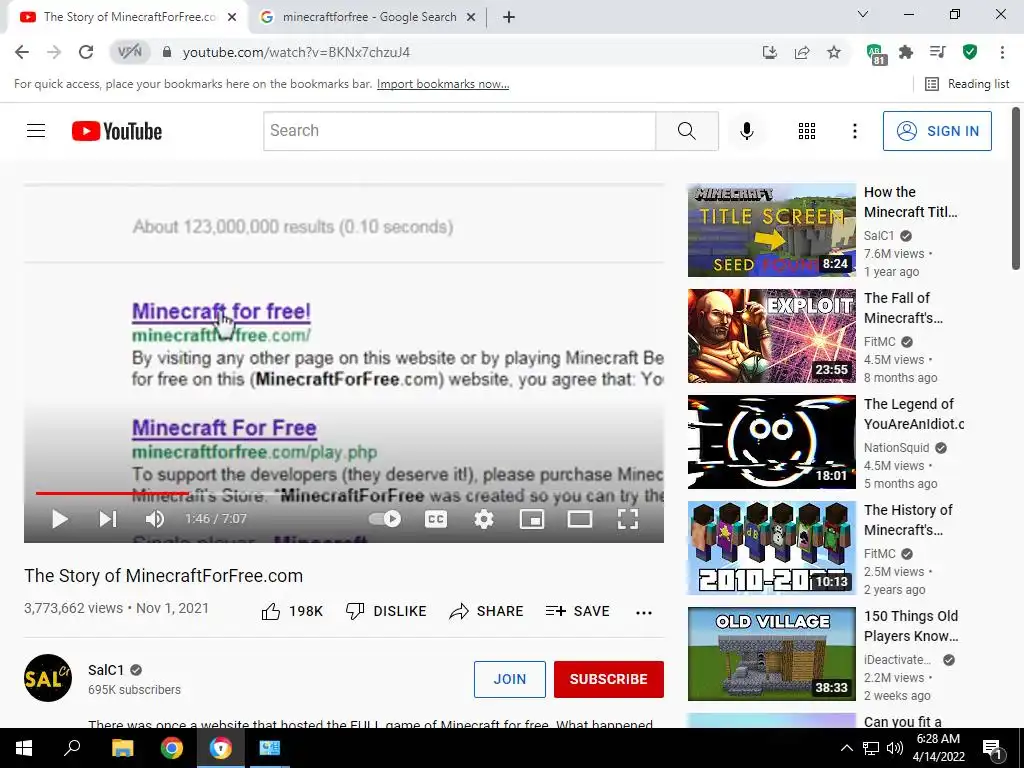Toggle the browser VPN badge
Screen dimensions: 1024x768
tap(129, 52)
